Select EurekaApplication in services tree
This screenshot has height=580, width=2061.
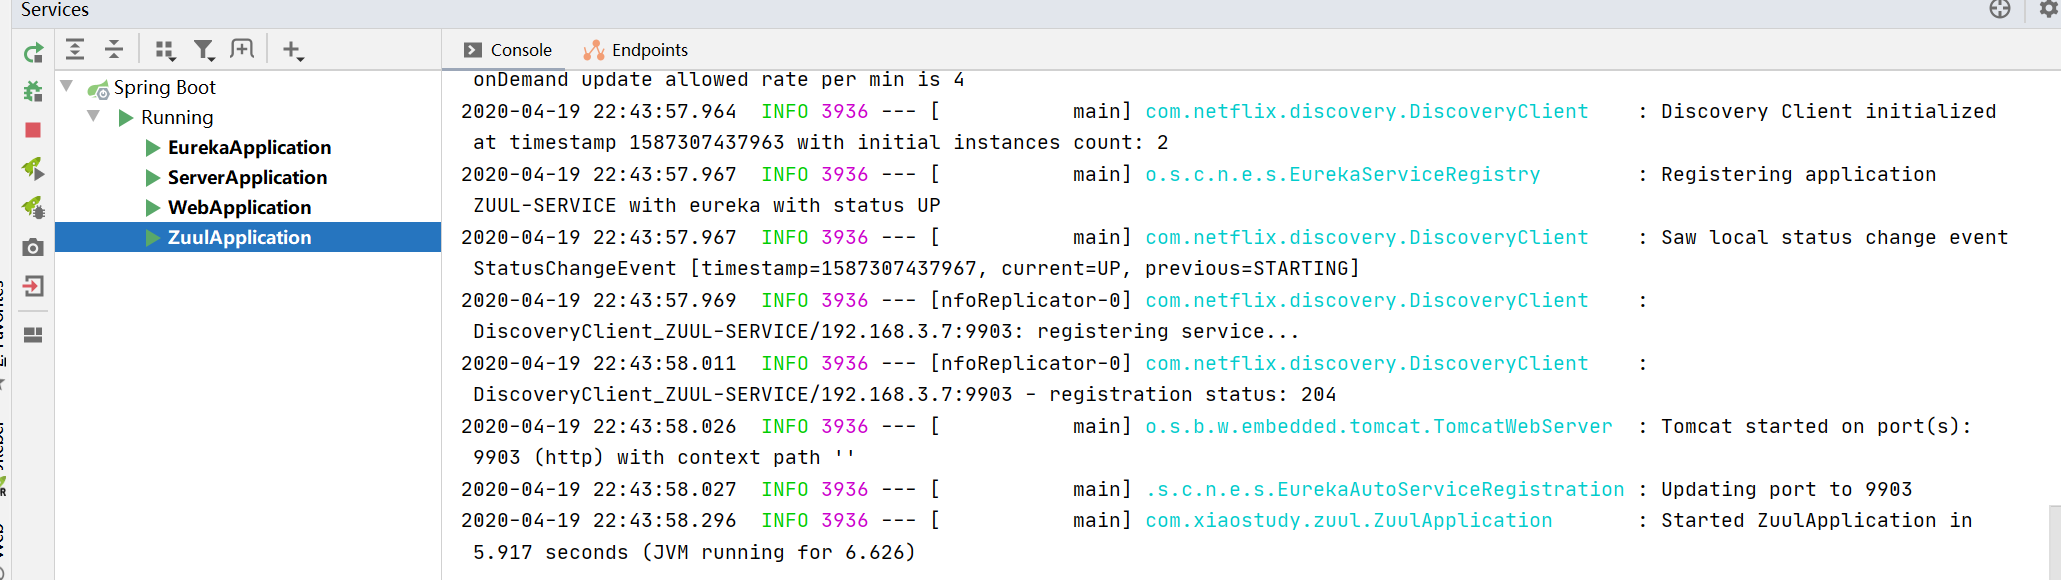click(249, 147)
